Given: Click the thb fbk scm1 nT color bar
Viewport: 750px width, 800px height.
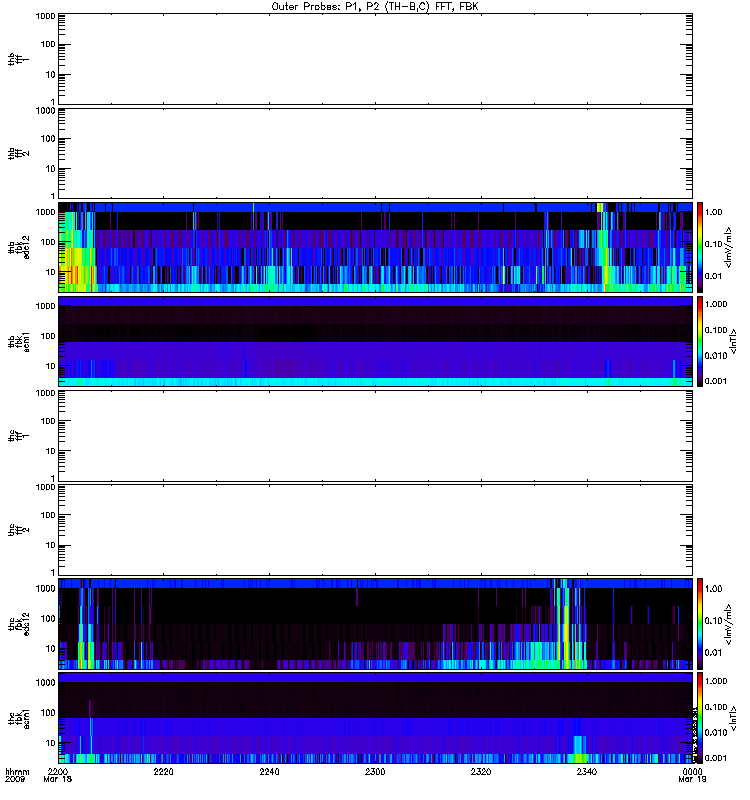Looking at the screenshot, I should (700, 341).
